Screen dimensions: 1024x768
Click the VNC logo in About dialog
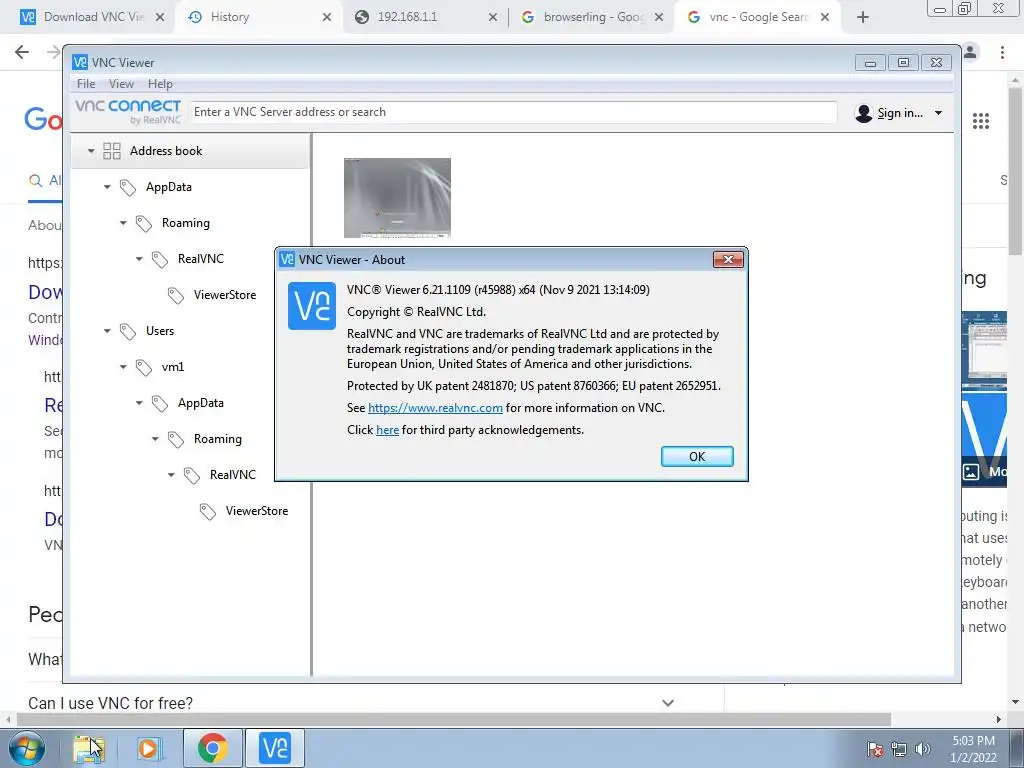(312, 306)
